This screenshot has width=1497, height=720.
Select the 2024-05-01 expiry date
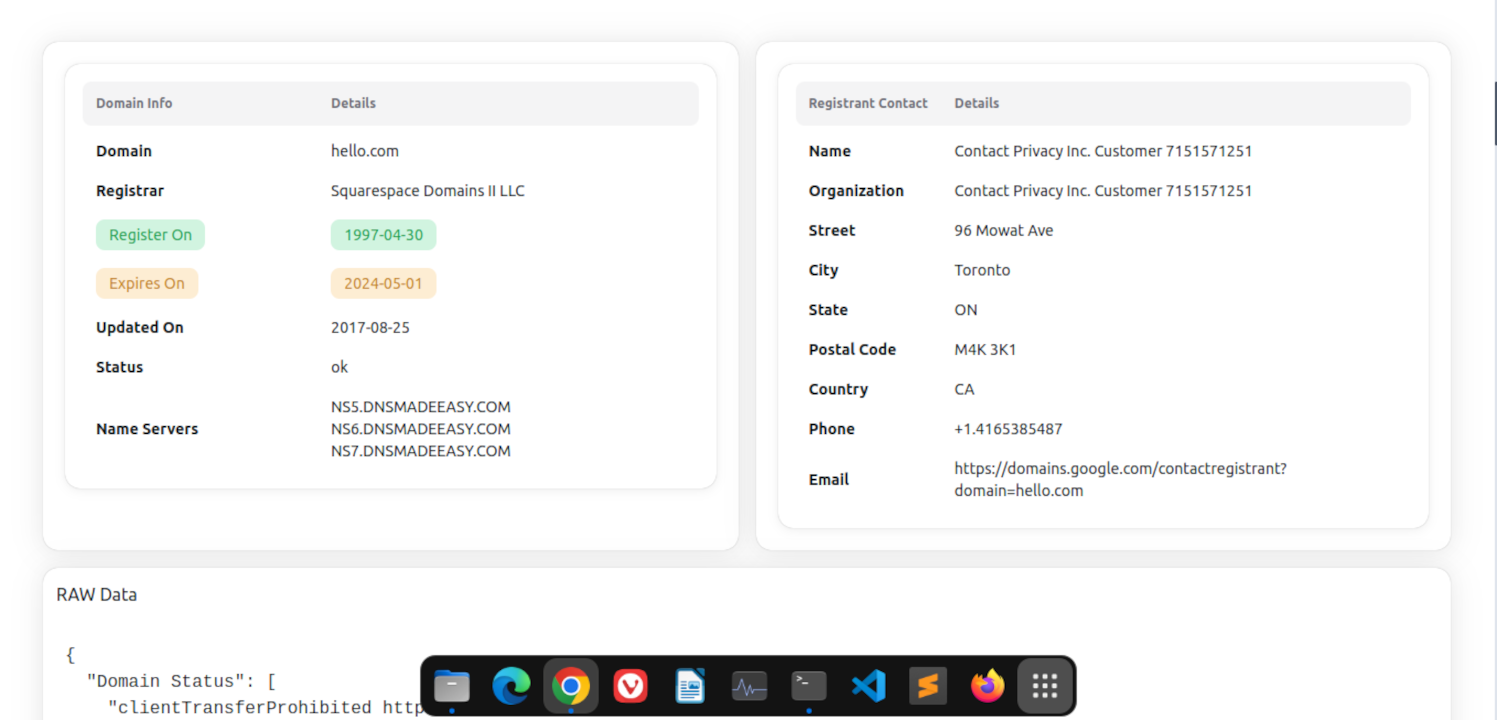point(383,283)
